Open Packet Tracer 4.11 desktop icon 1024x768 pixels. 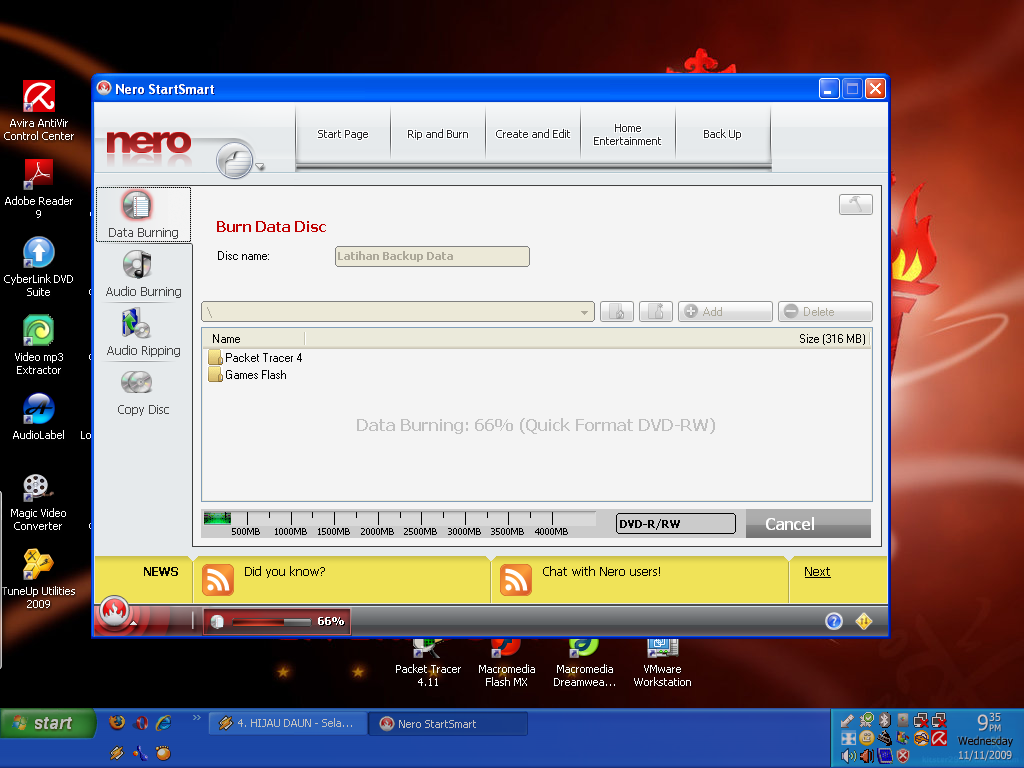(x=428, y=663)
